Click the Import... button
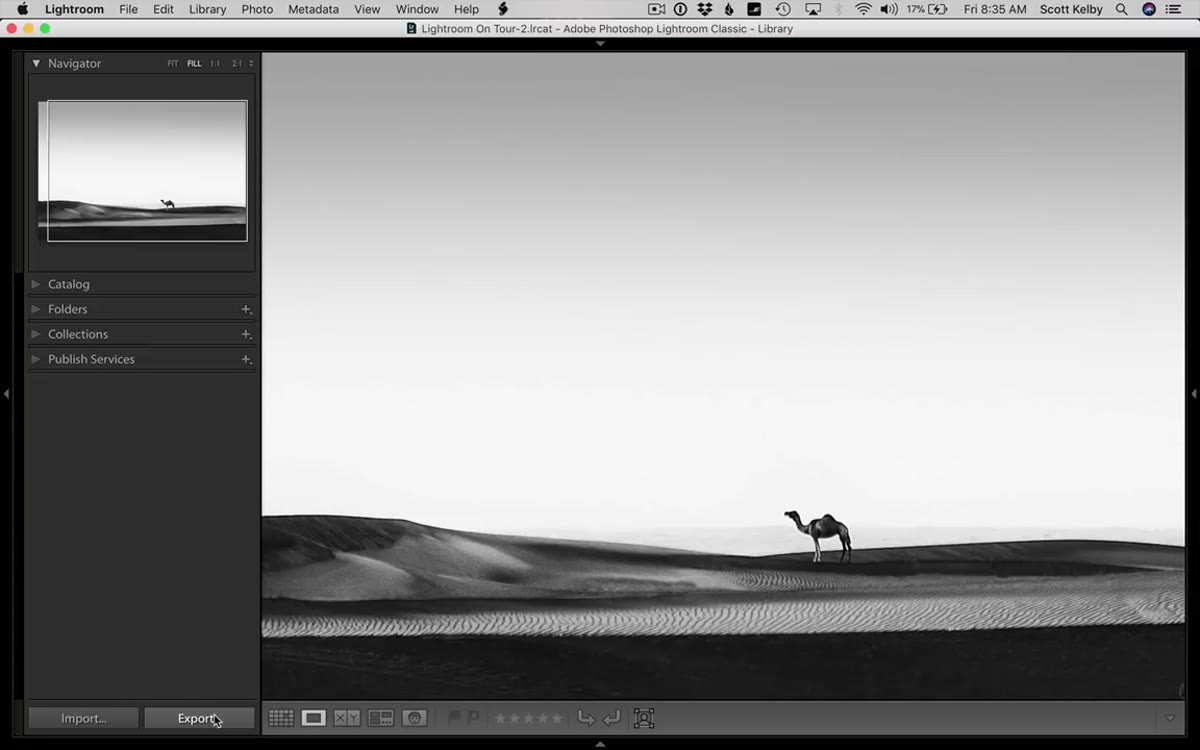This screenshot has width=1200, height=750. click(83, 718)
